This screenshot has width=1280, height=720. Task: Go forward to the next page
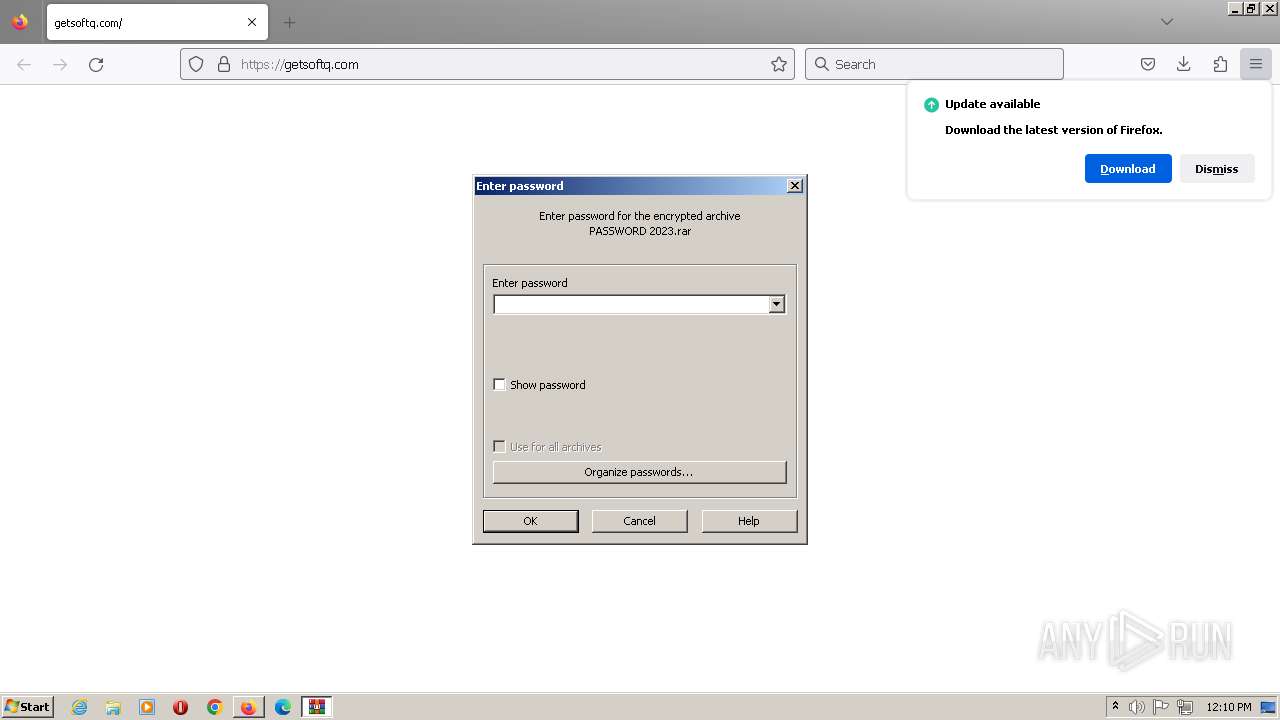pos(60,64)
